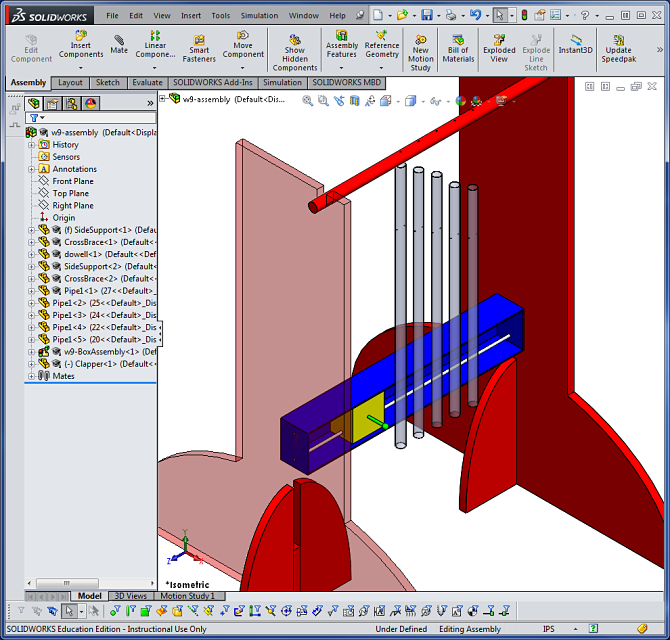Click Zoom to Area icon
The height and width of the screenshot is (640, 670).
coord(323,101)
